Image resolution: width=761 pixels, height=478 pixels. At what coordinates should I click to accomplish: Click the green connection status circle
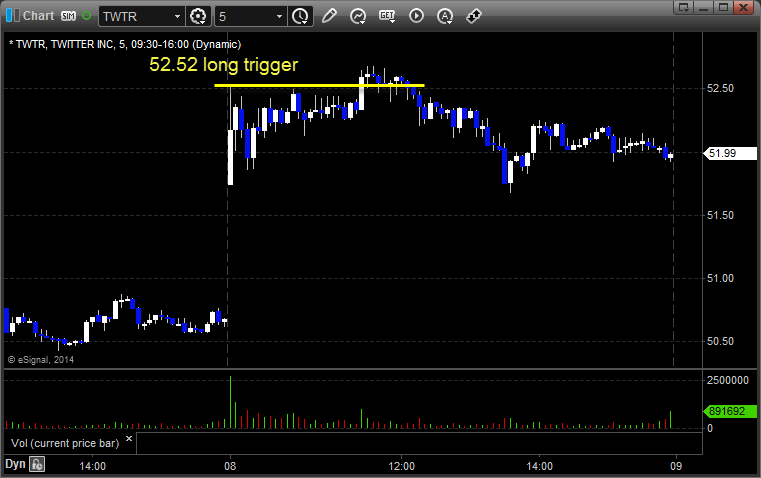point(86,16)
